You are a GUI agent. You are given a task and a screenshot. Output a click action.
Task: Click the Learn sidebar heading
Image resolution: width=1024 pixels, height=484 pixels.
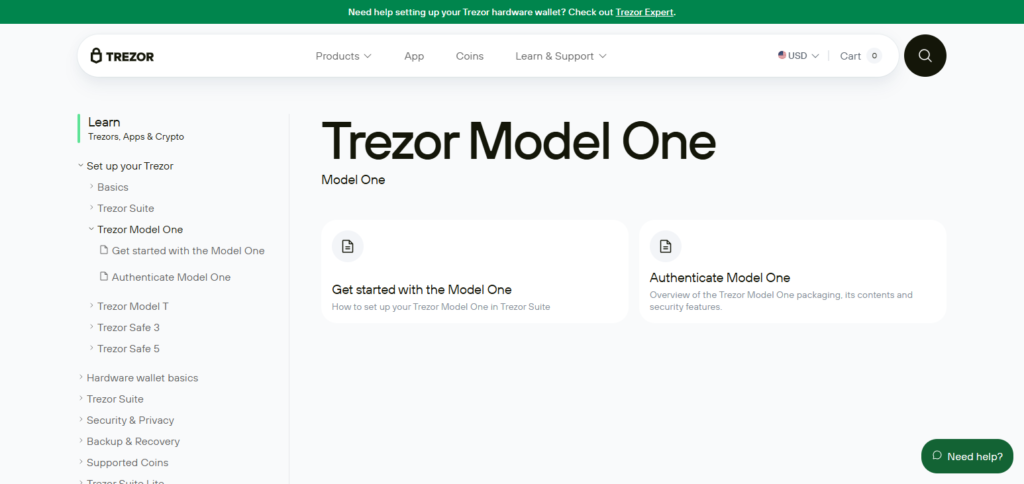[x=104, y=122]
